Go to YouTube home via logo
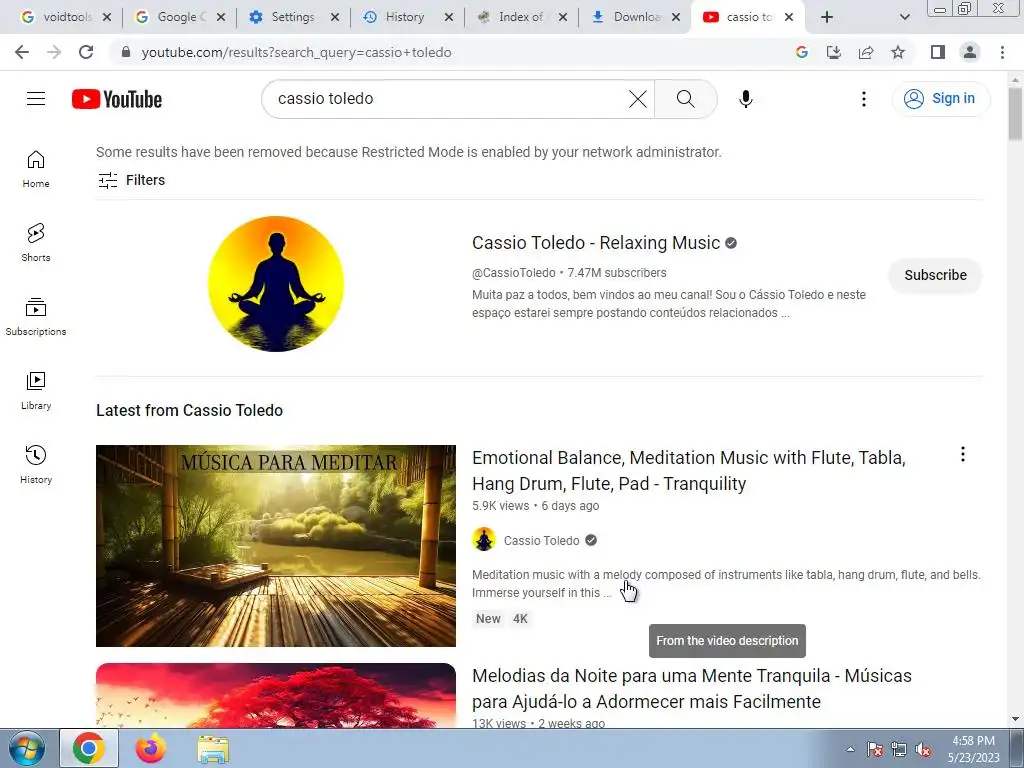This screenshot has height=768, width=1024. [x=117, y=99]
